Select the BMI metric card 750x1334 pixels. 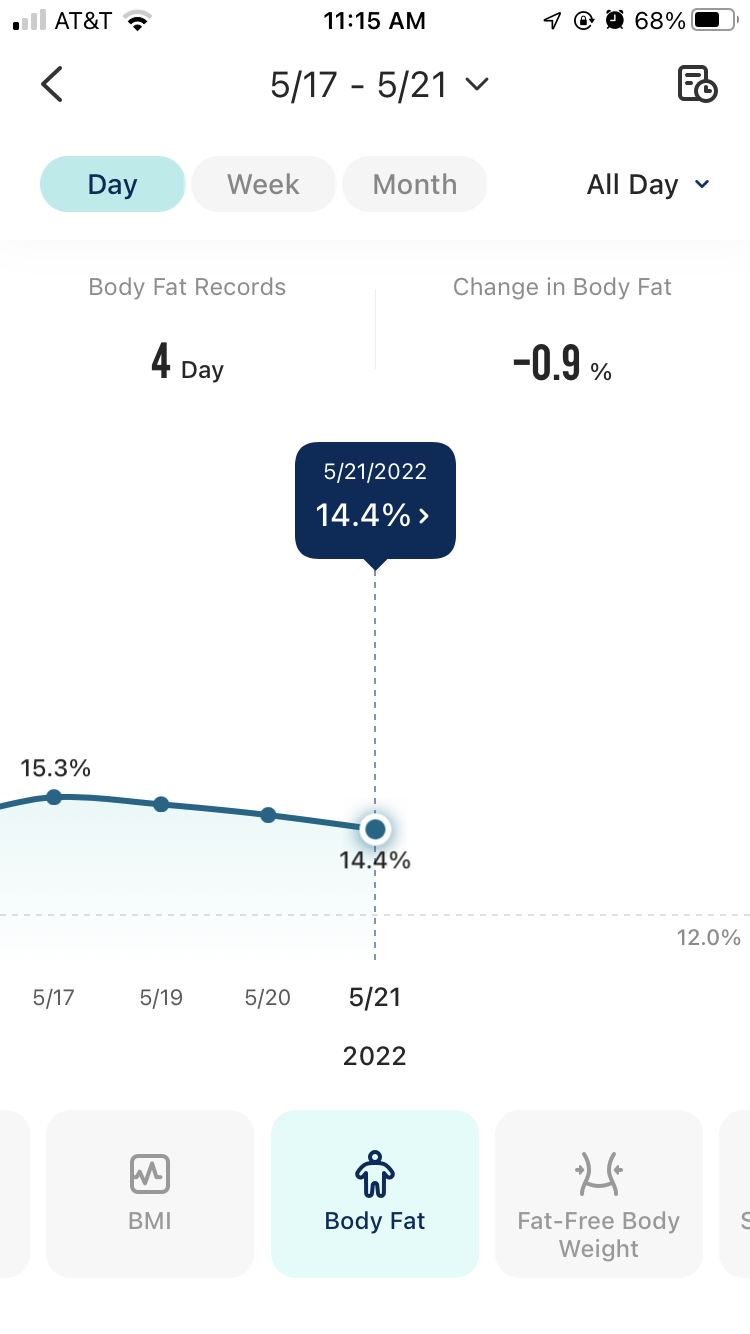pos(150,1193)
